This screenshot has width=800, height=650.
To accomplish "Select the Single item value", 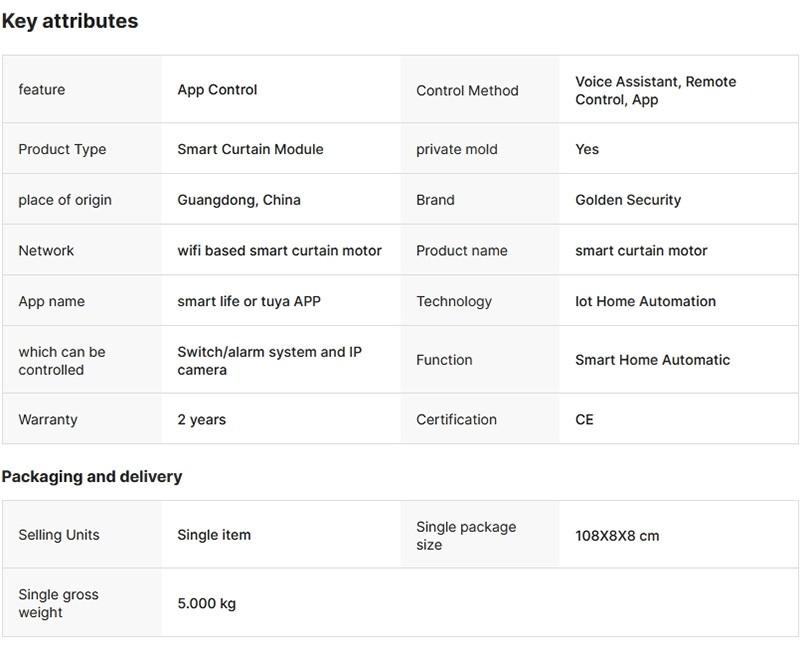I will 214,535.
